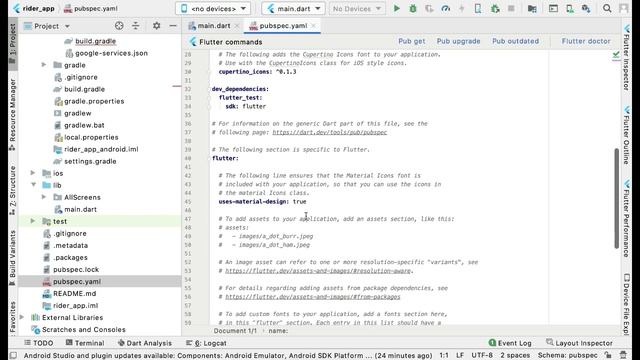
Task: Open Project panel settings gear
Action: tap(156, 26)
